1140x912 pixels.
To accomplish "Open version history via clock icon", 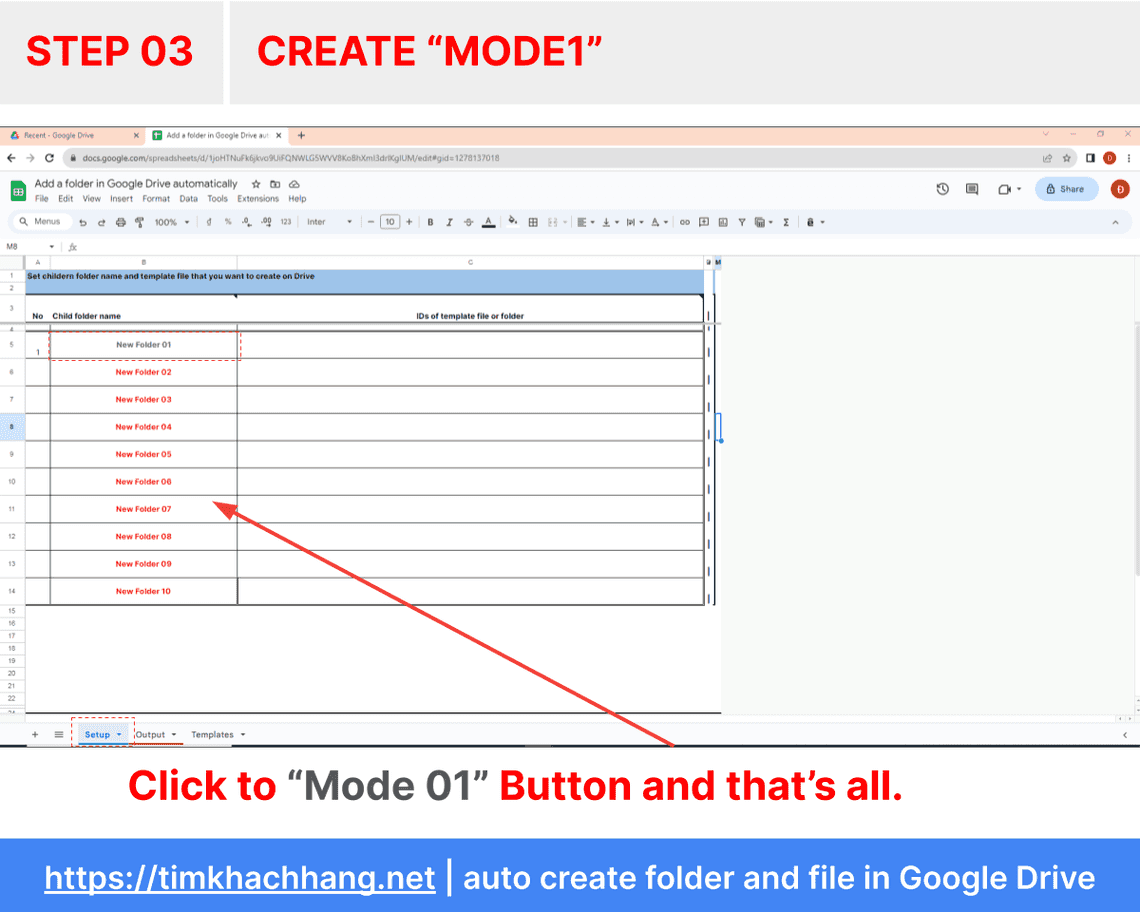I will pos(943,189).
